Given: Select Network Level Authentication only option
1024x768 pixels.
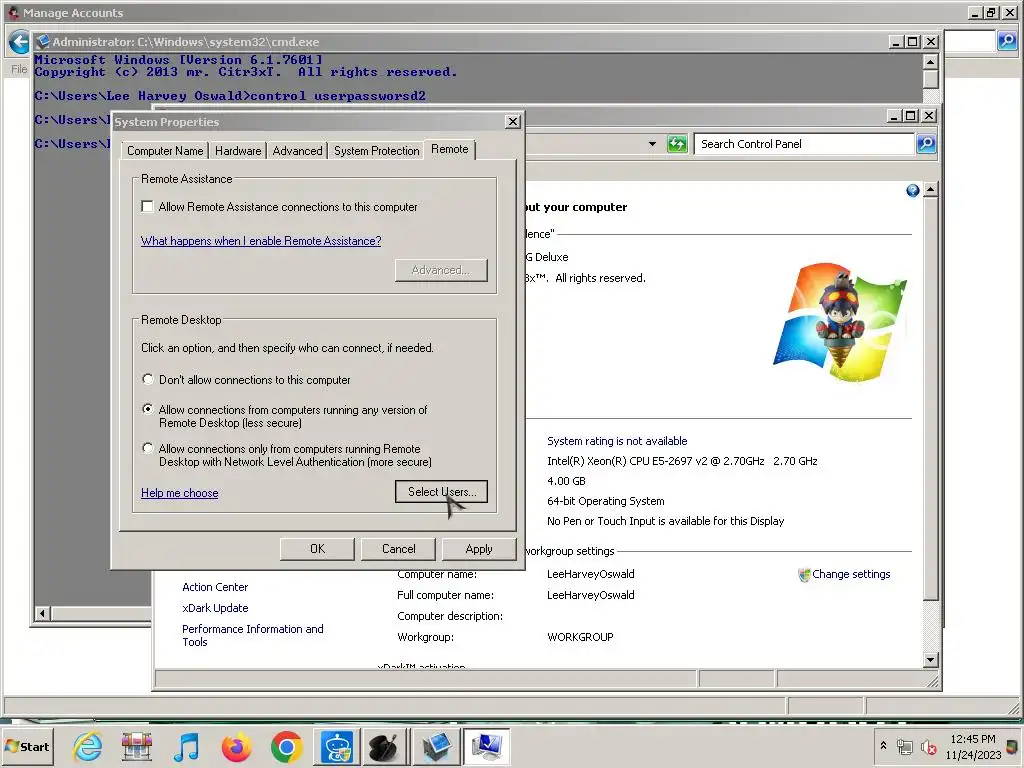Looking at the screenshot, I should point(148,449).
